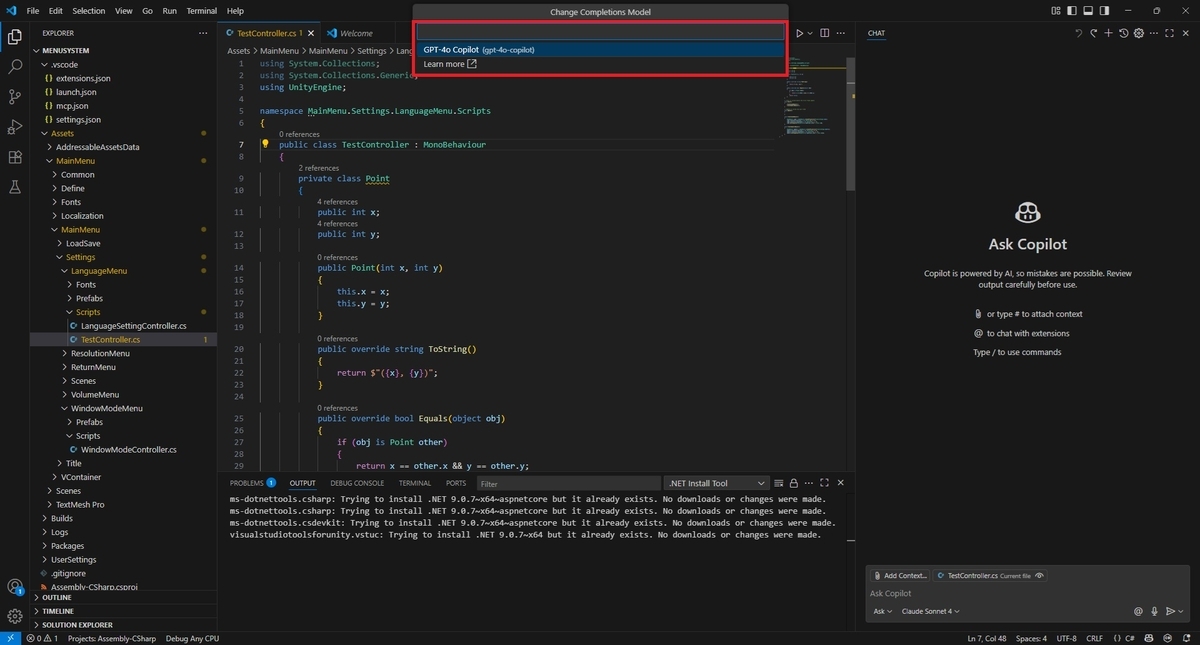The image size is (1200, 645).
Task: Click Debug Any CPU in status bar
Action: click(192, 638)
